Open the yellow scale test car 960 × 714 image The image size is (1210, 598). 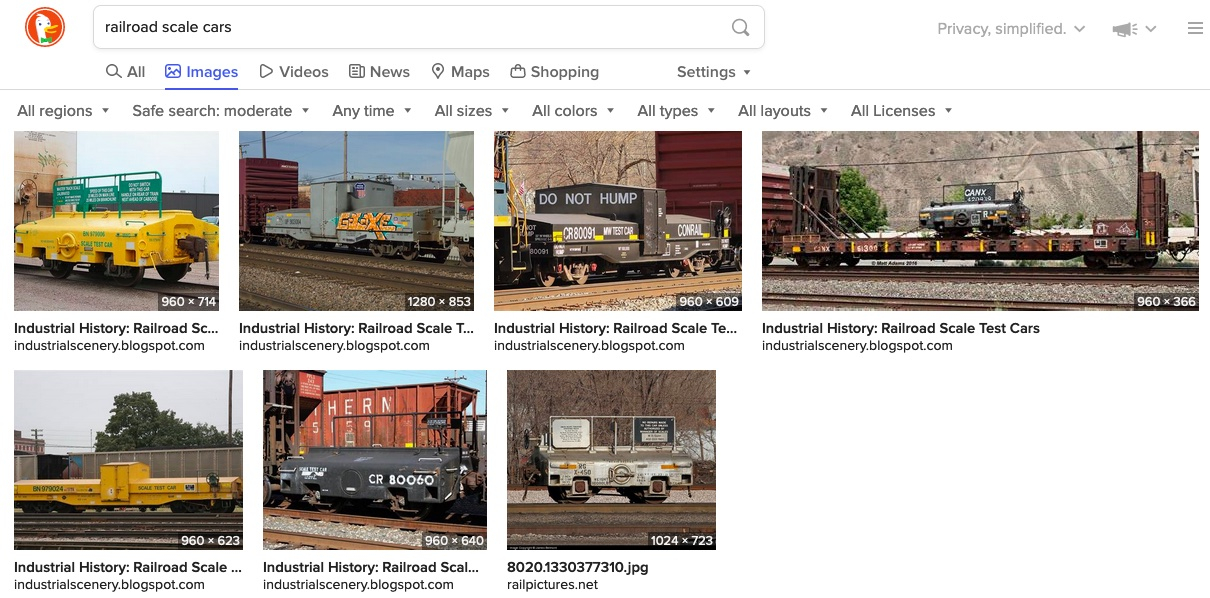click(116, 221)
